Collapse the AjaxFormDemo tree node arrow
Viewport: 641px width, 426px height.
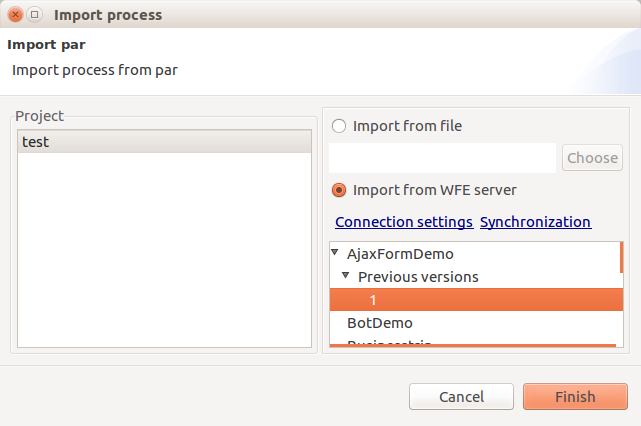336,253
